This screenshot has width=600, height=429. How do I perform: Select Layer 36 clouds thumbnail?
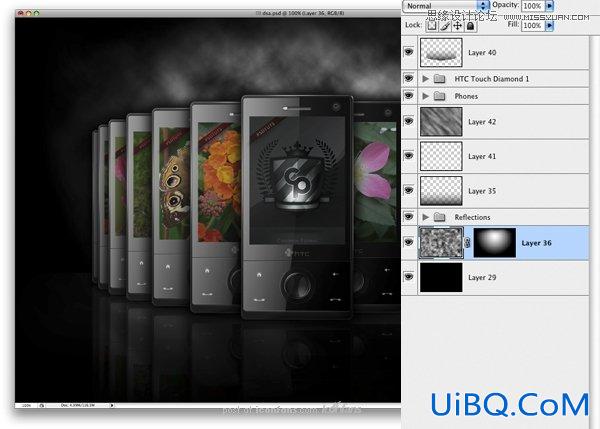point(441,243)
